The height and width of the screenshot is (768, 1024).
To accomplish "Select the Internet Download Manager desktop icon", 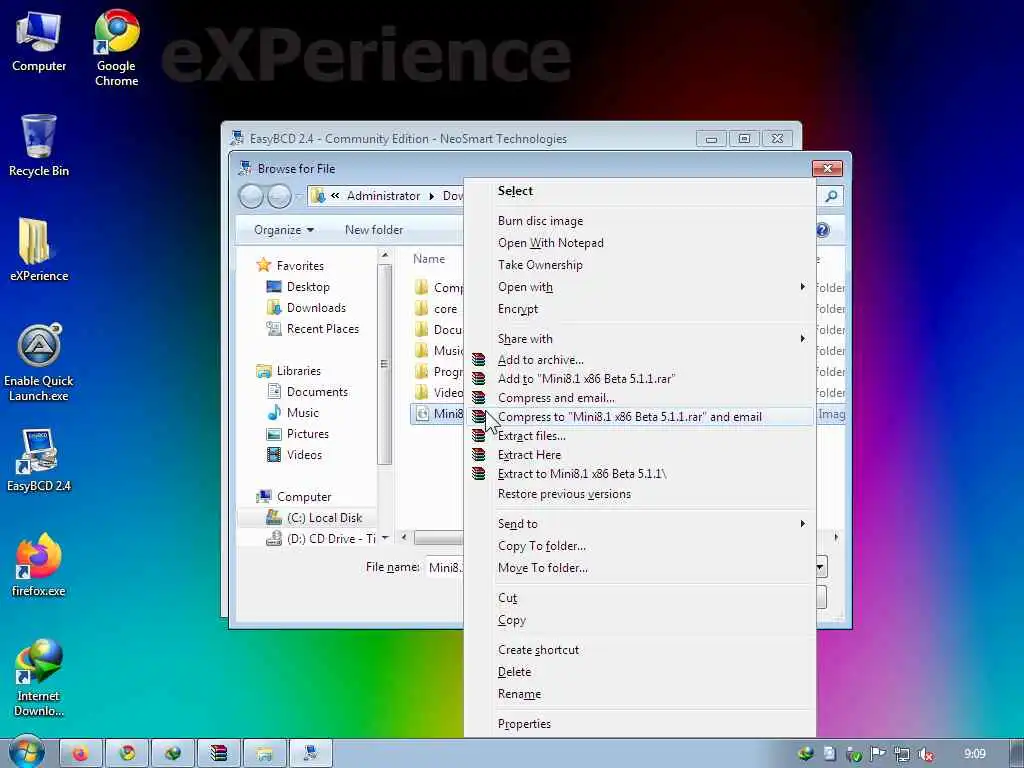I will tap(39, 678).
